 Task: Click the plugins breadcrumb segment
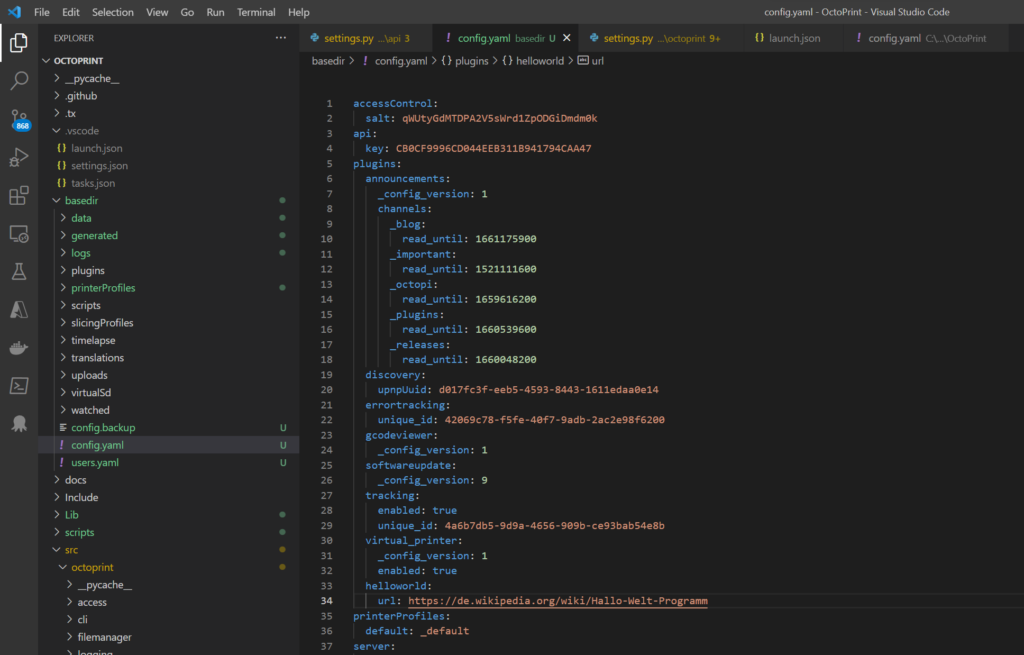click(472, 61)
